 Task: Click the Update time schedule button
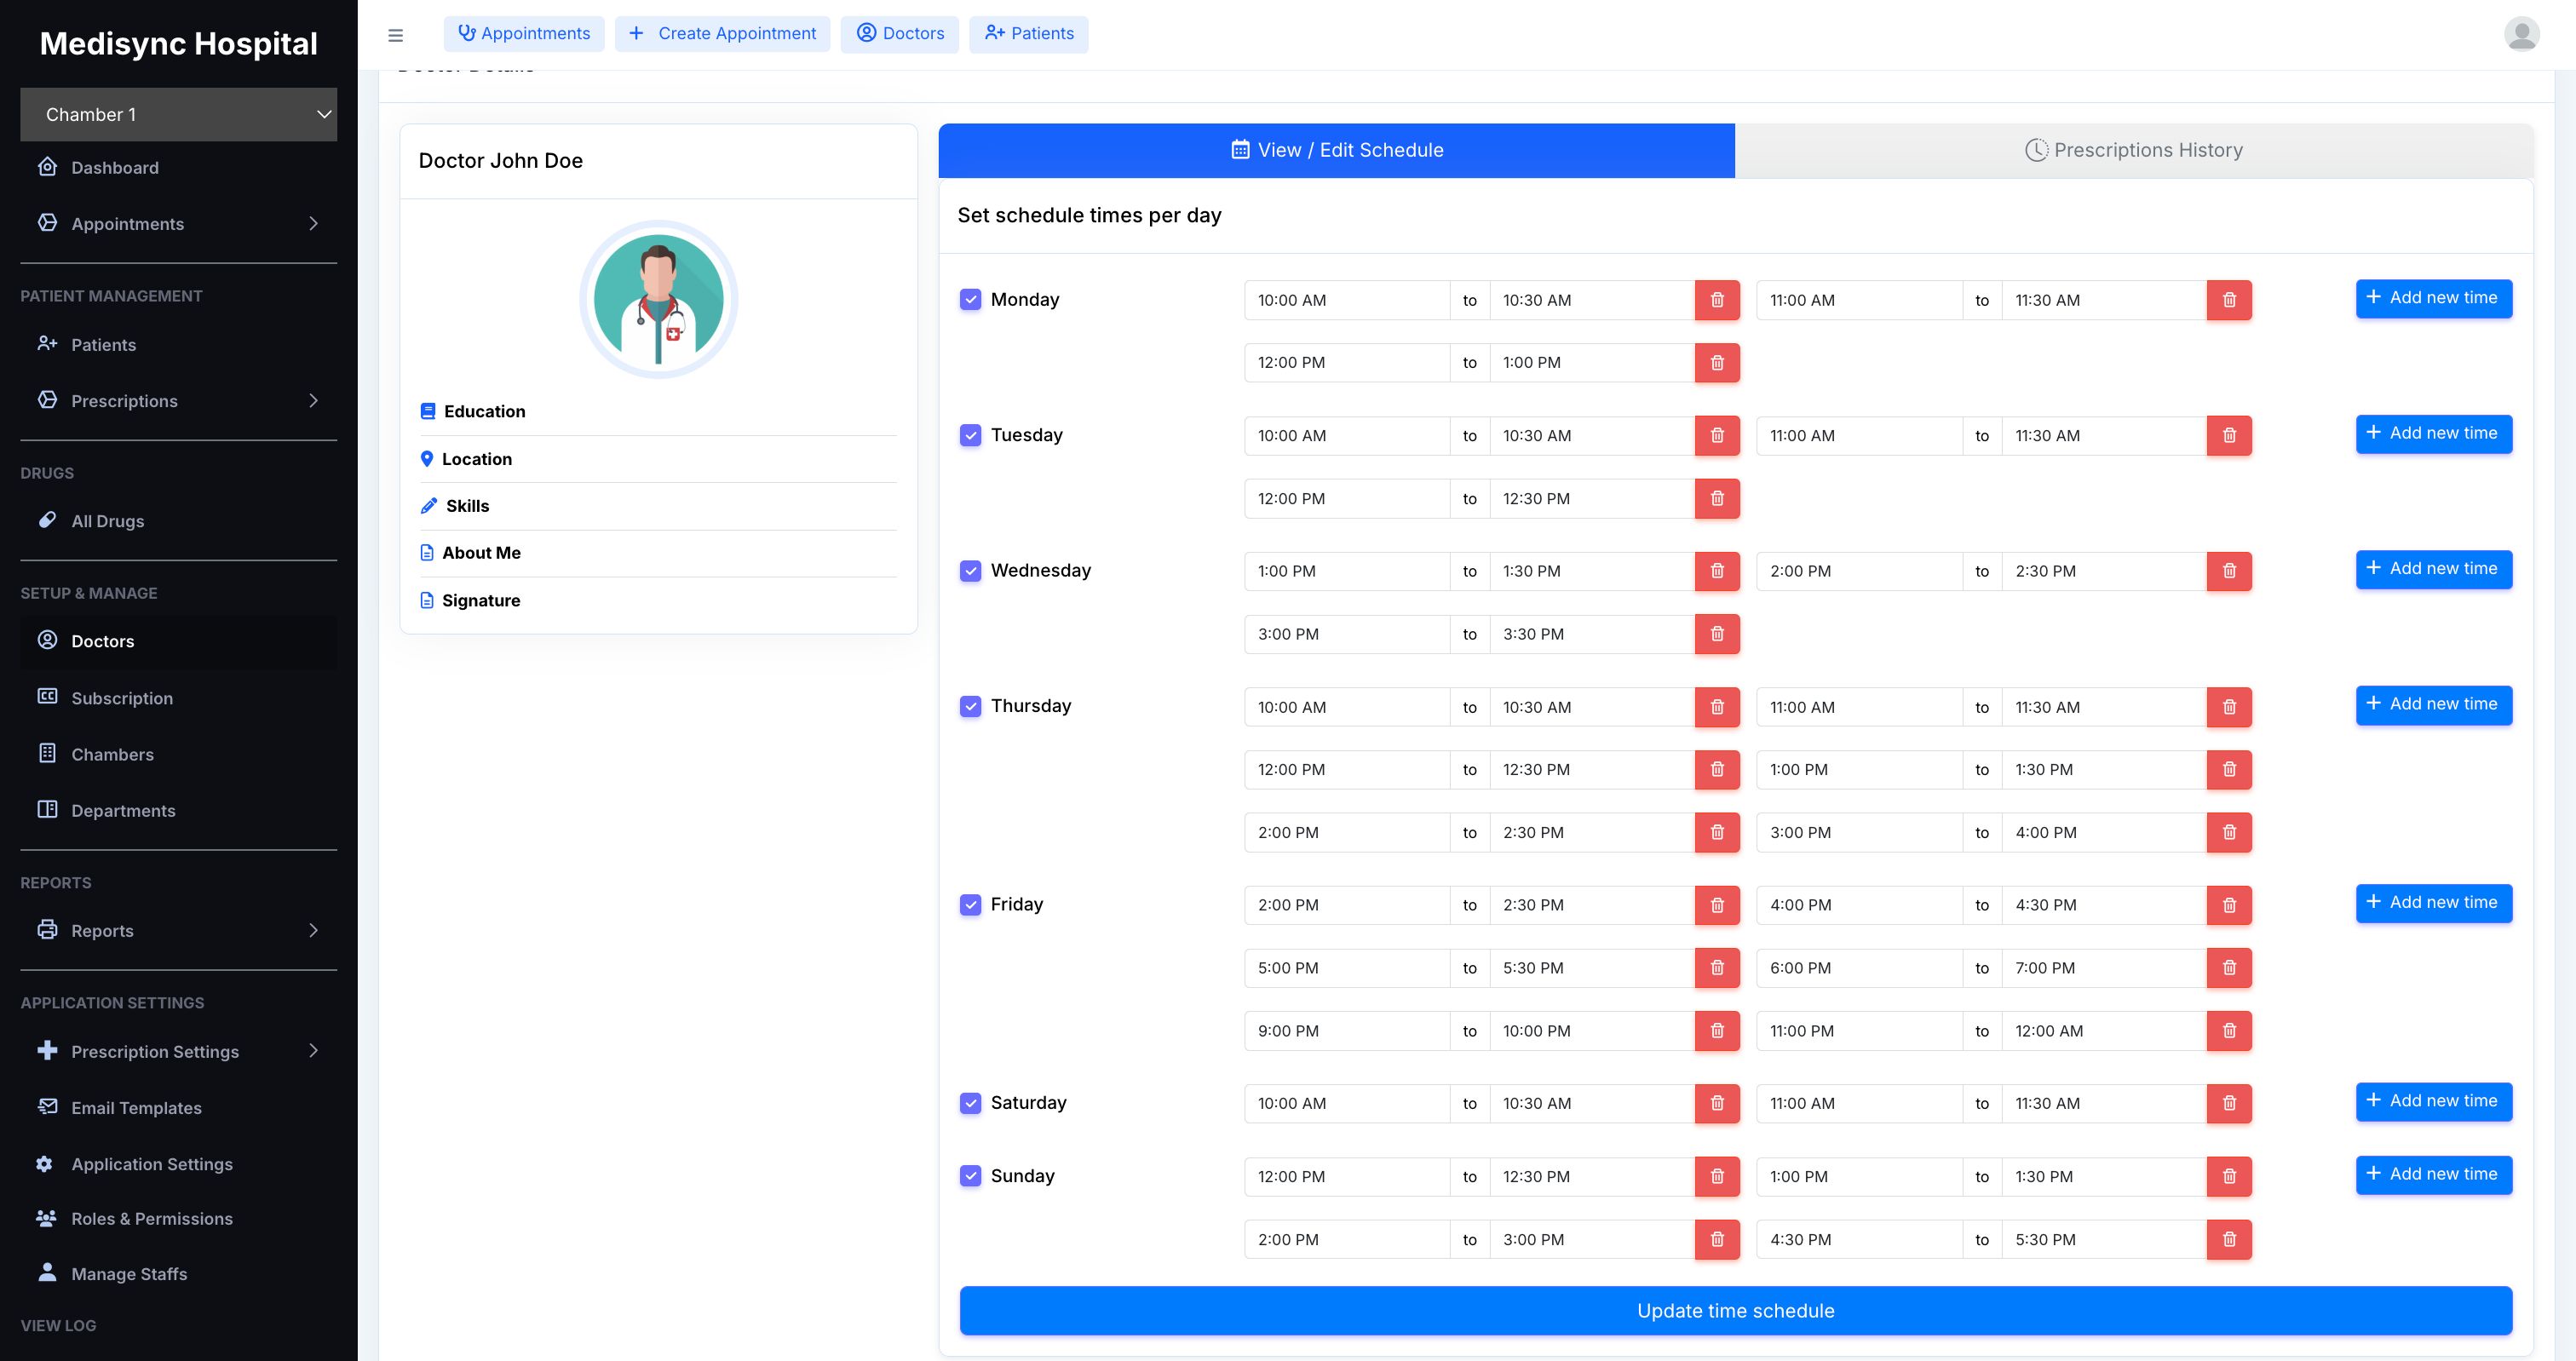(1735, 1311)
